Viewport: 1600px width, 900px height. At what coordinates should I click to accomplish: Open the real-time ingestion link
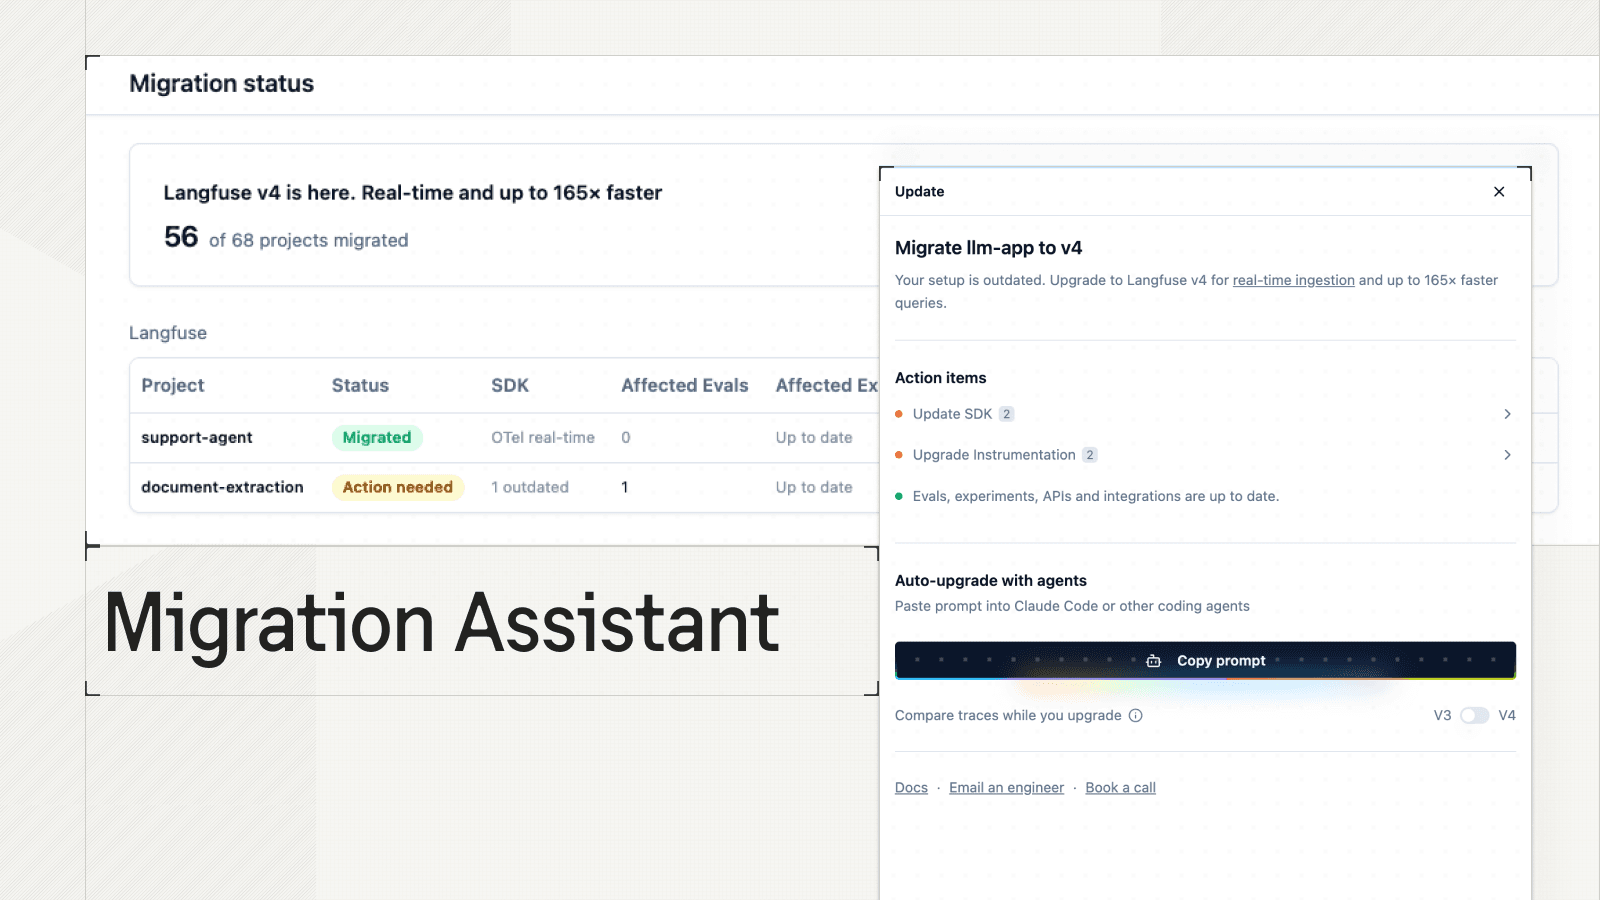click(1293, 280)
